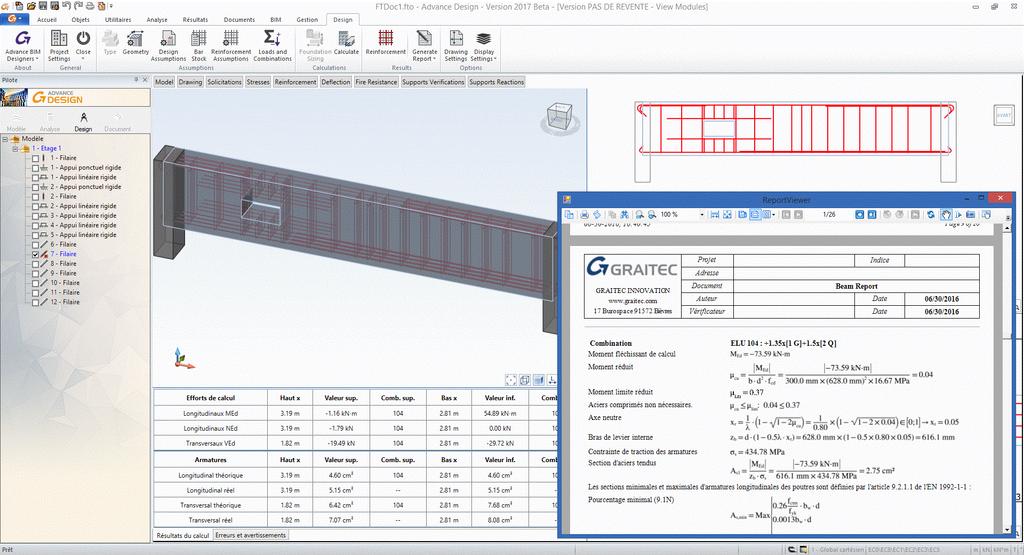Run Calculate in the ribbon
The height and width of the screenshot is (555, 1024).
346,43
